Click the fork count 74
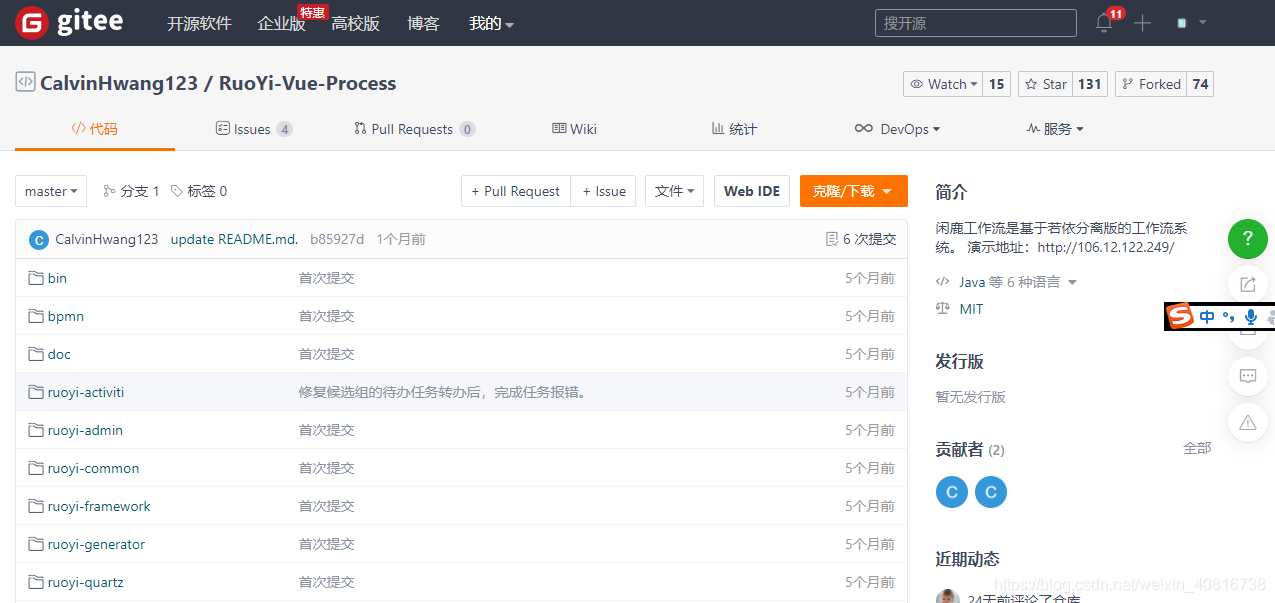This screenshot has width=1275, height=603. pyautogui.click(x=1200, y=84)
